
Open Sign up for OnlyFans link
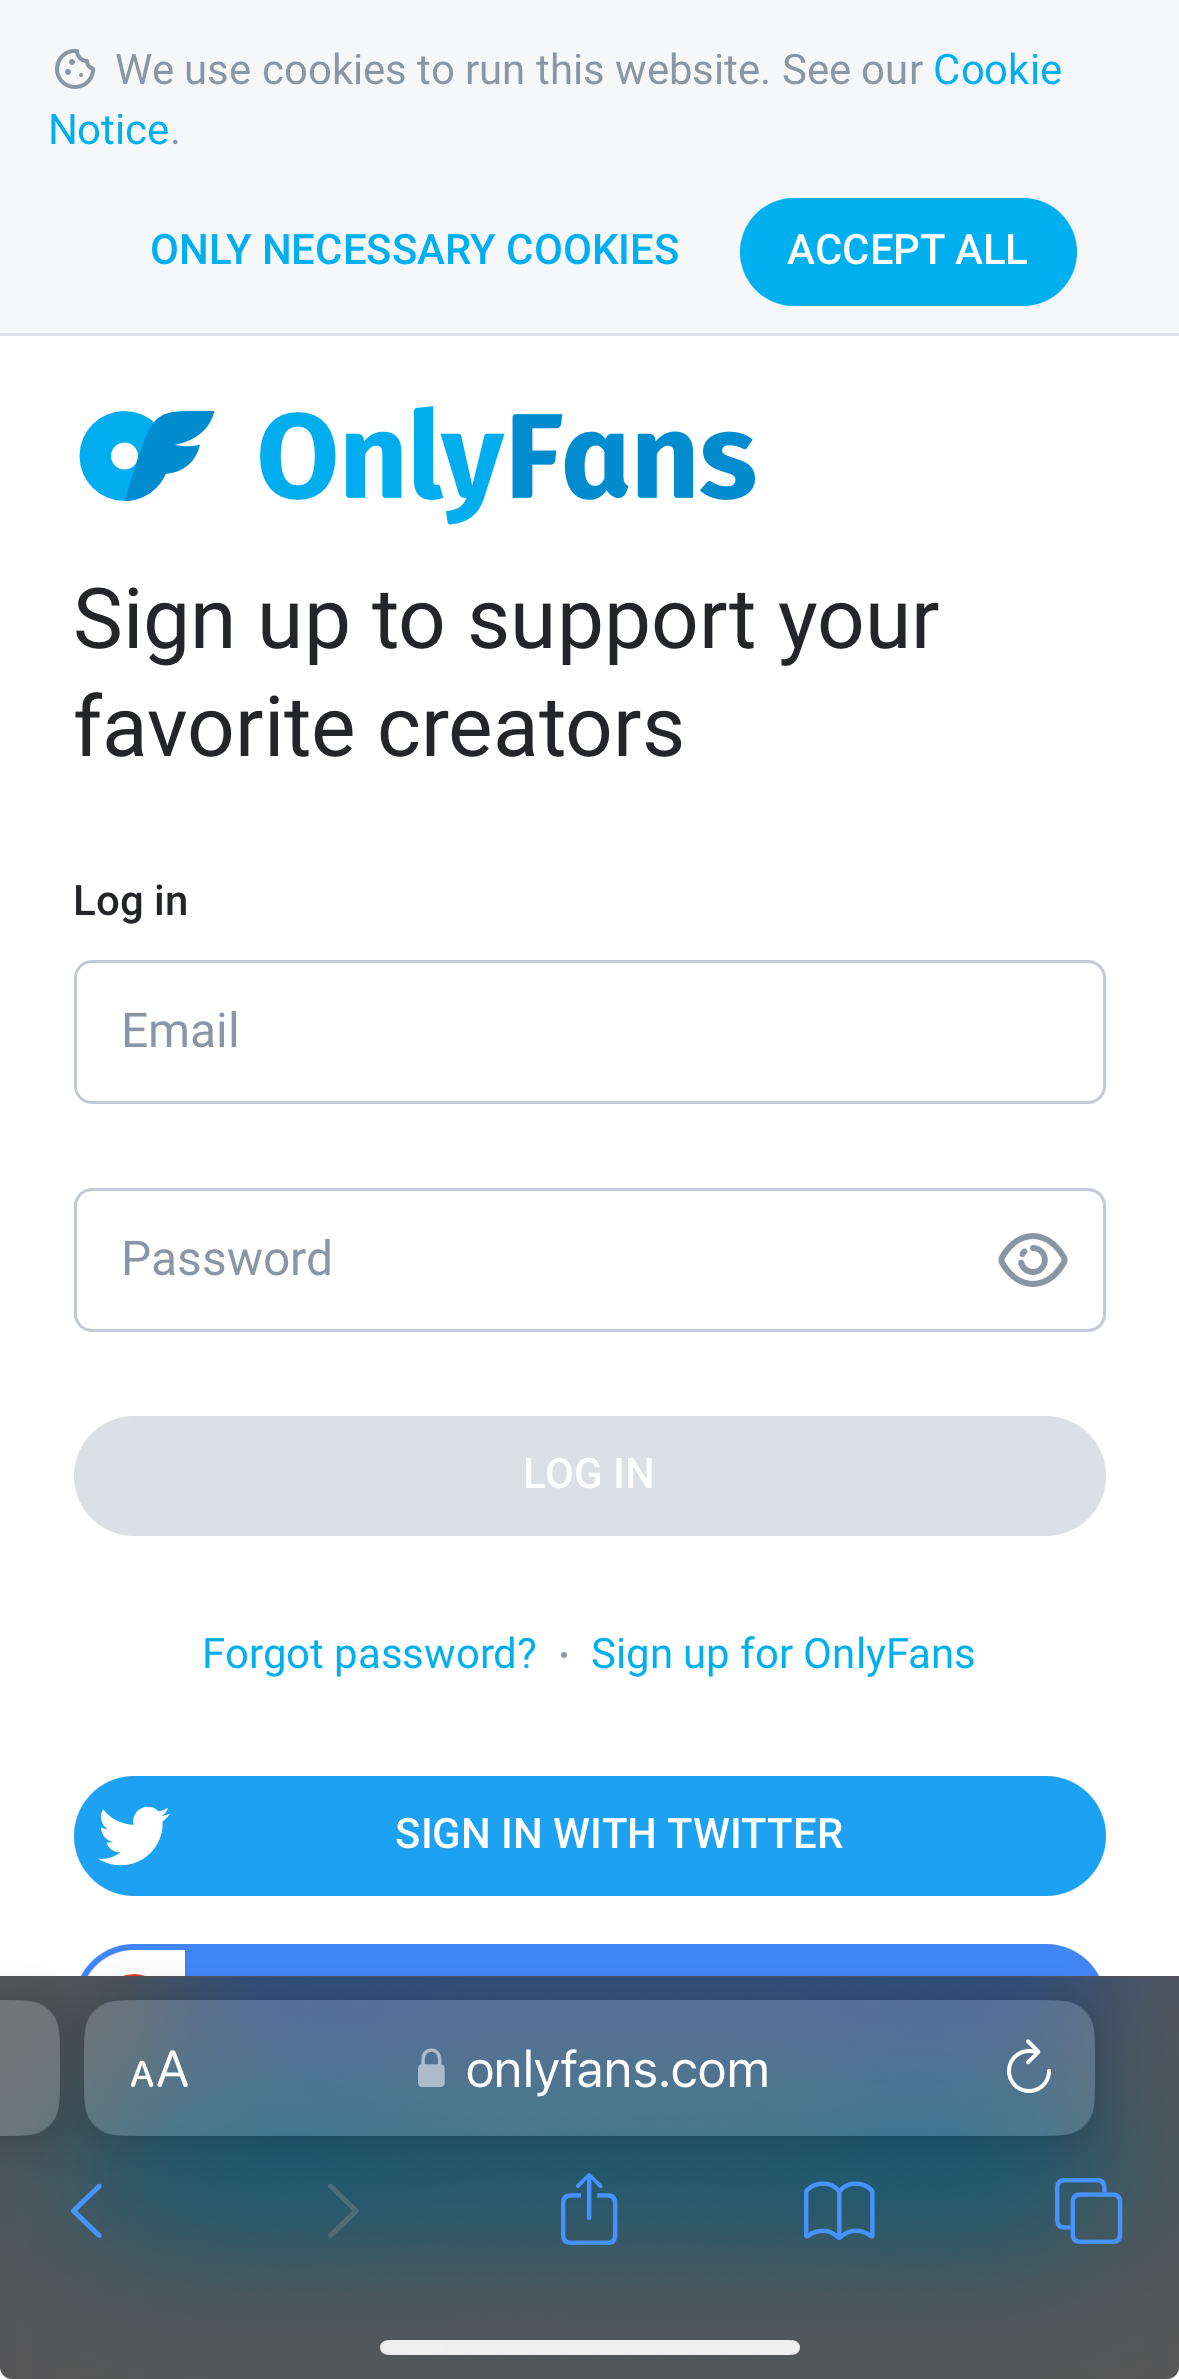coord(783,1654)
